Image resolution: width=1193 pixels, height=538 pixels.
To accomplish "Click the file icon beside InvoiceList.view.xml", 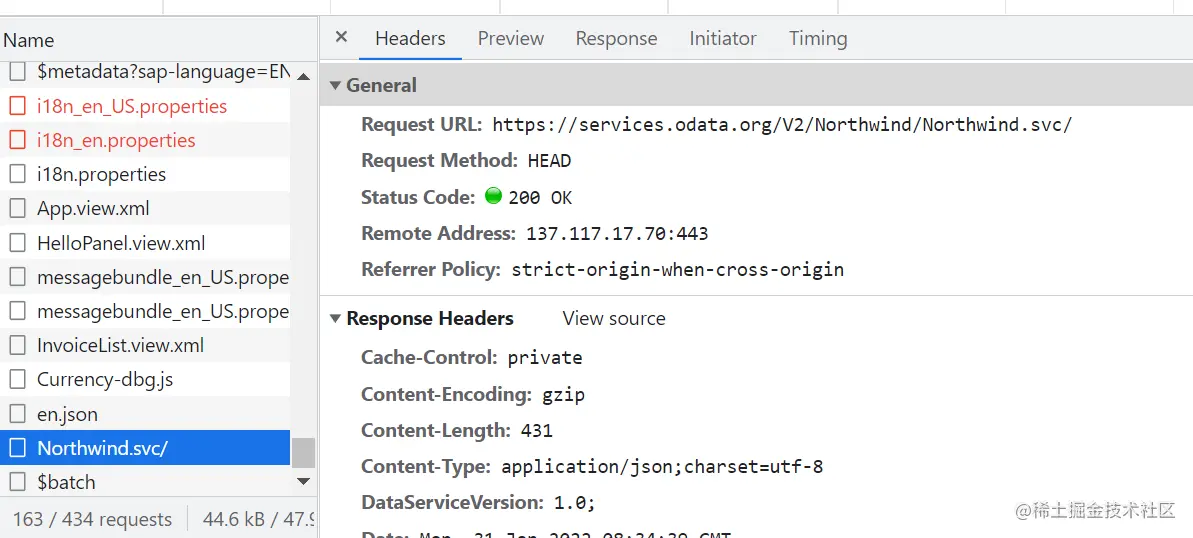I will pos(17,346).
